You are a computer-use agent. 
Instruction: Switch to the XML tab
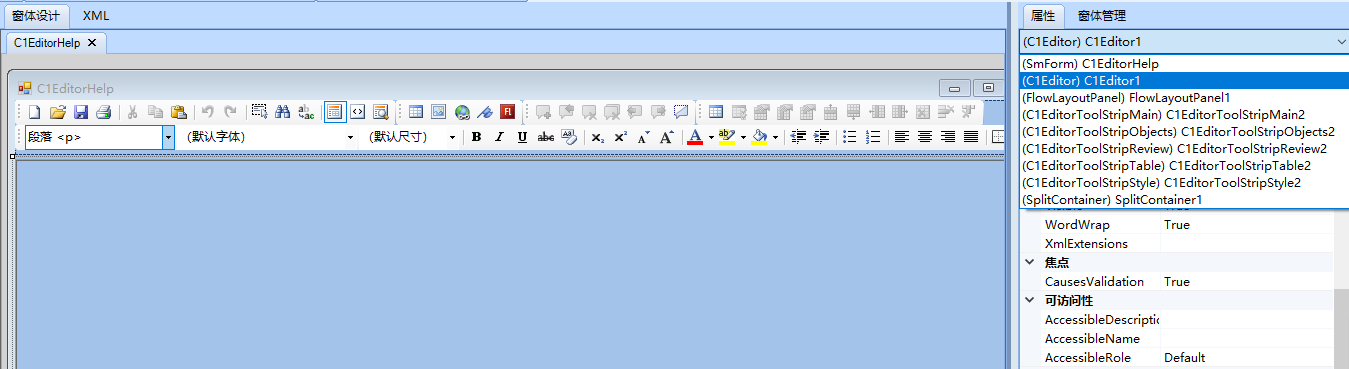(96, 16)
